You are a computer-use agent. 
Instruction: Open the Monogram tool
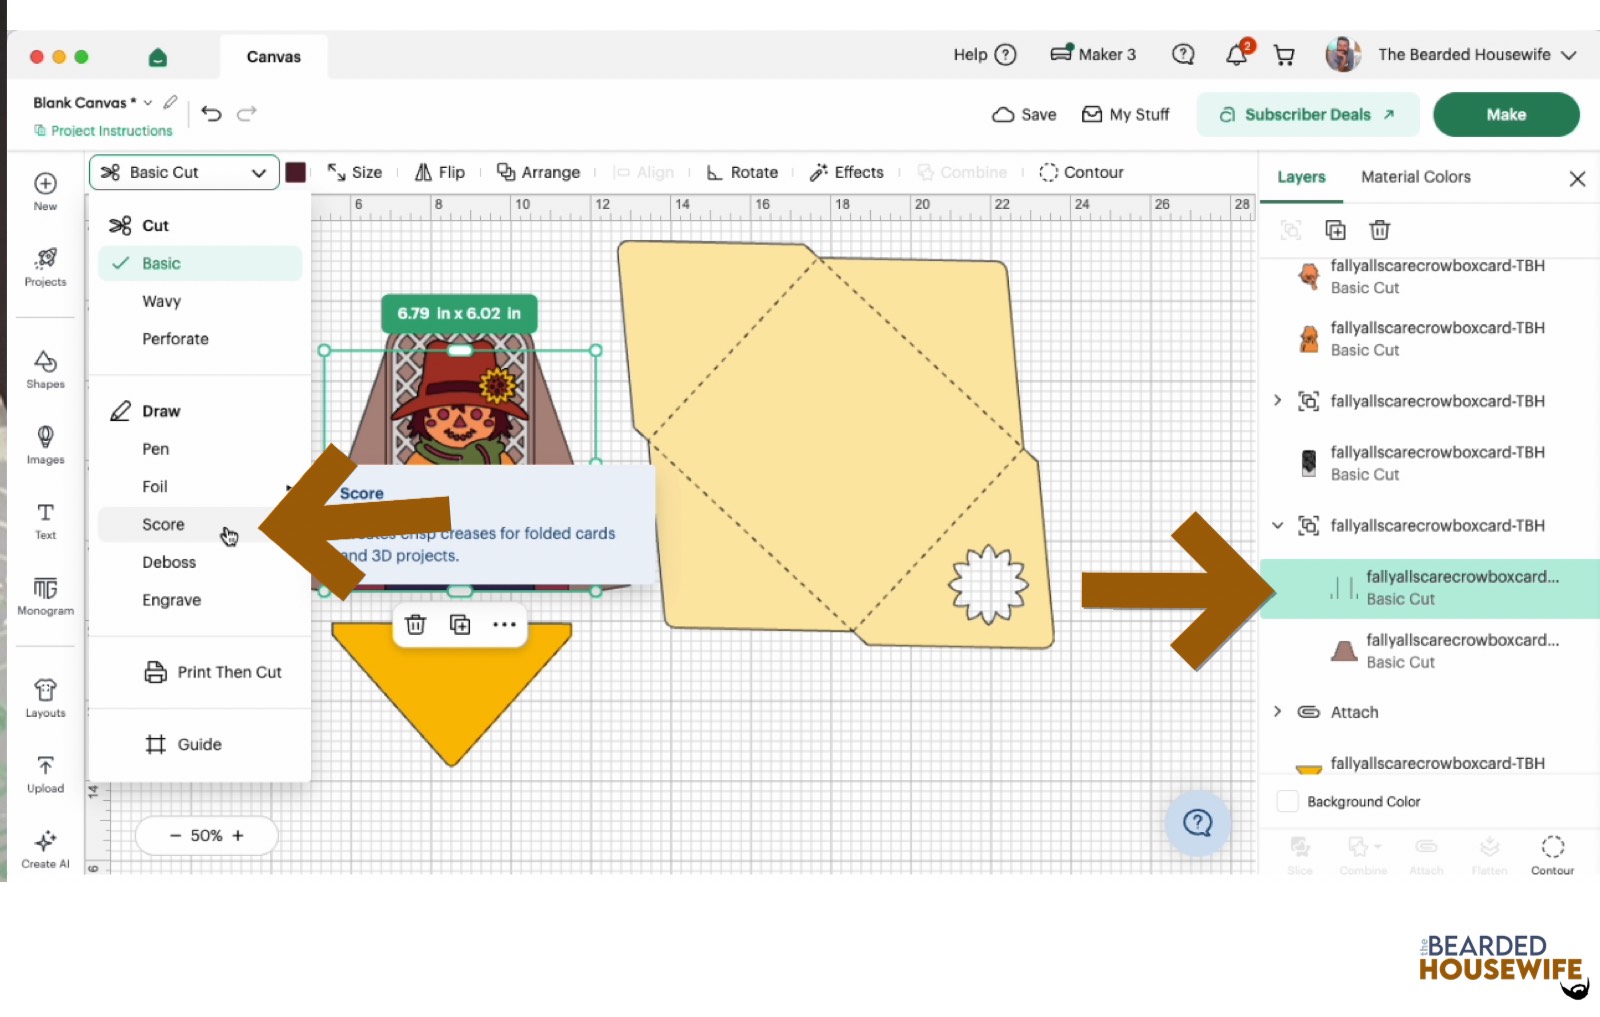45,596
